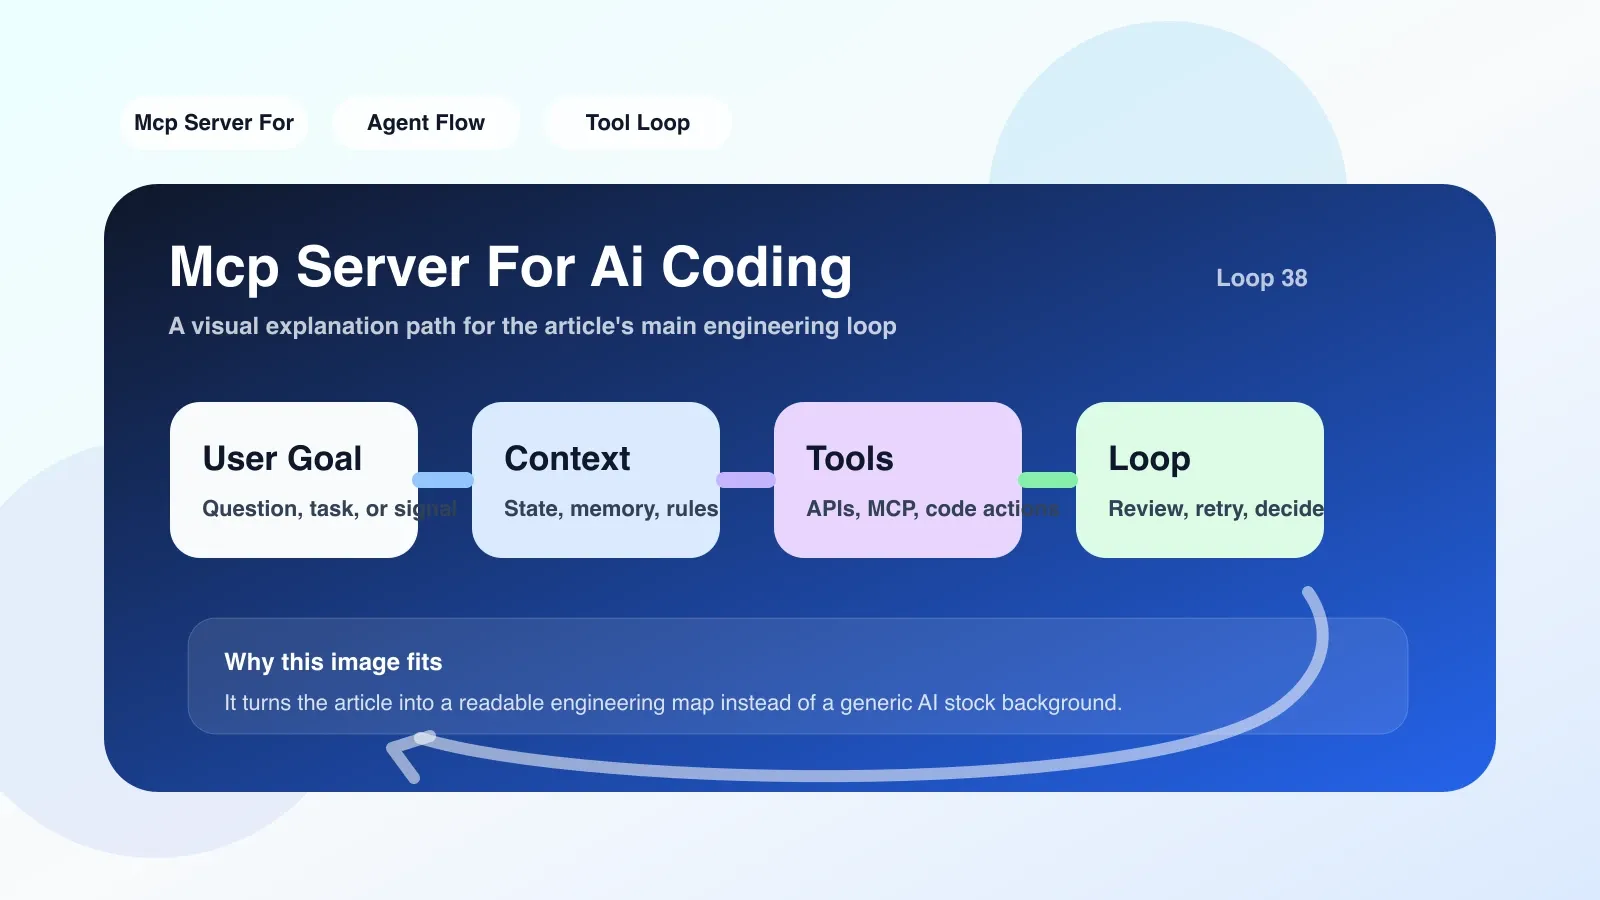1600x900 pixels.
Task: Switch to the Tool Loop pill
Action: [638, 123]
